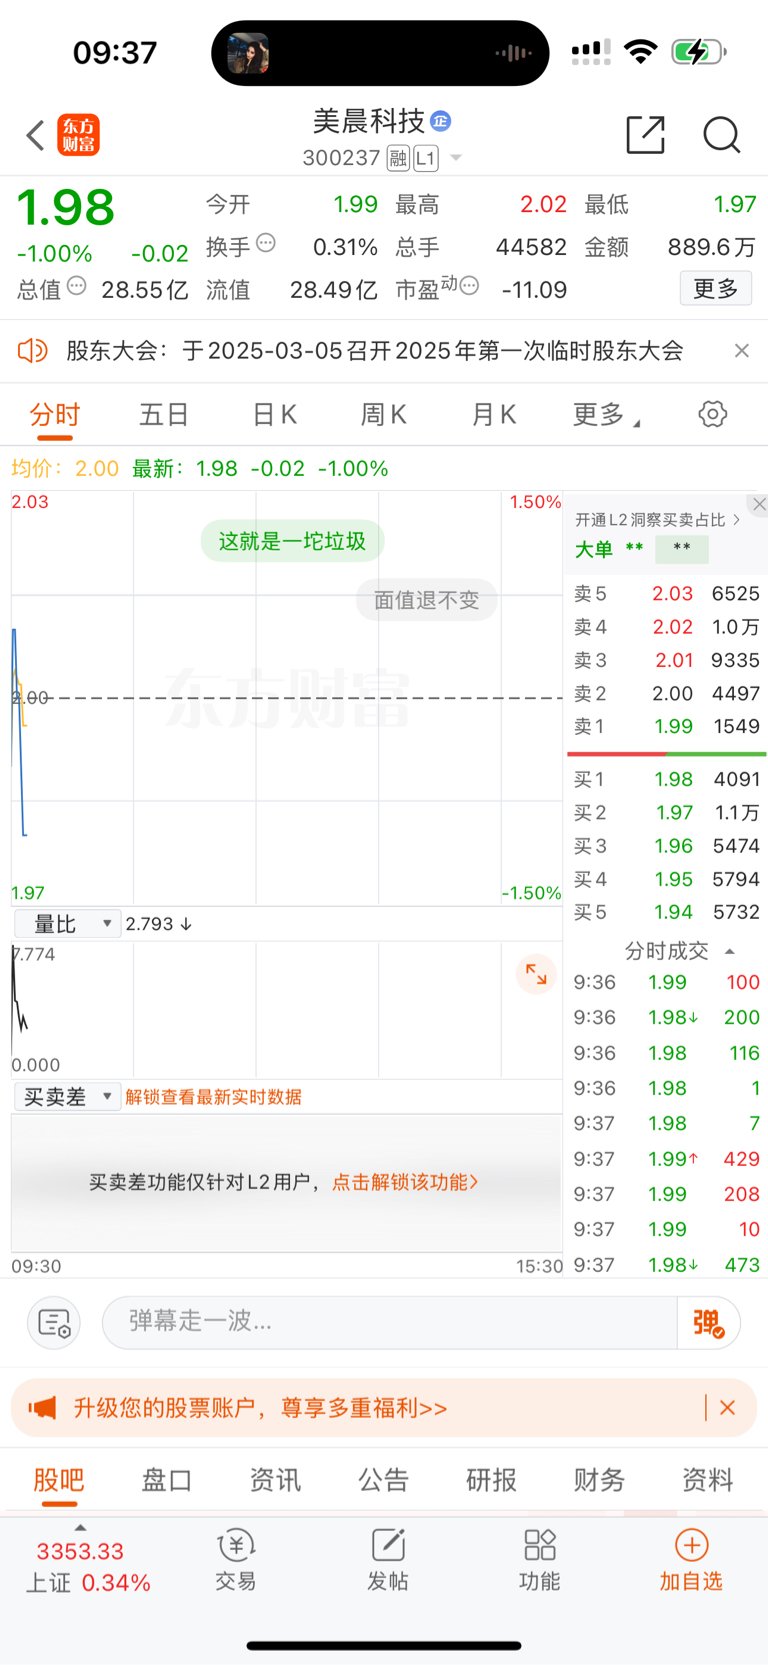This screenshot has height=1665, width=768.
Task: Tap the 均价 2.00 label
Action: pos(65,468)
